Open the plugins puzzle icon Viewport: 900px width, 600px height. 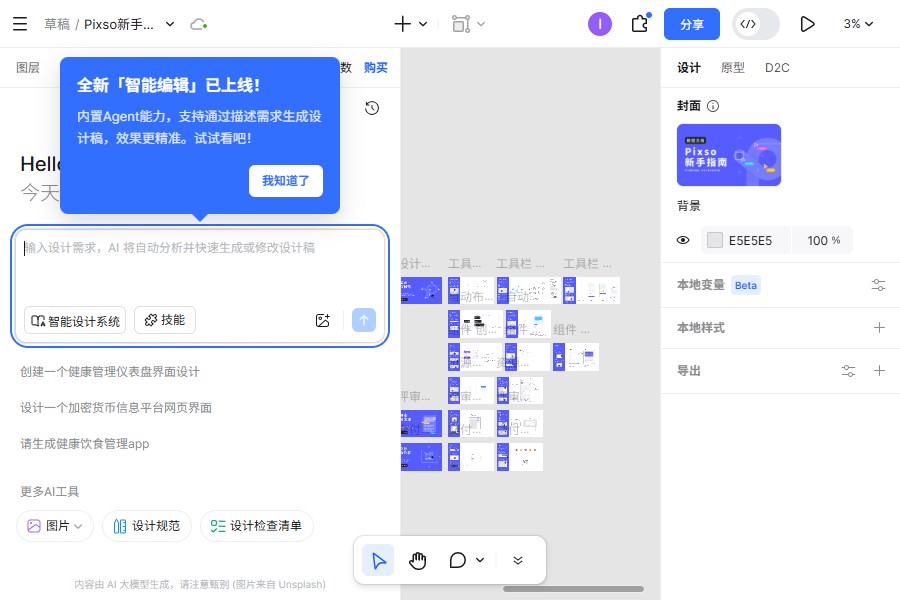[x=640, y=24]
